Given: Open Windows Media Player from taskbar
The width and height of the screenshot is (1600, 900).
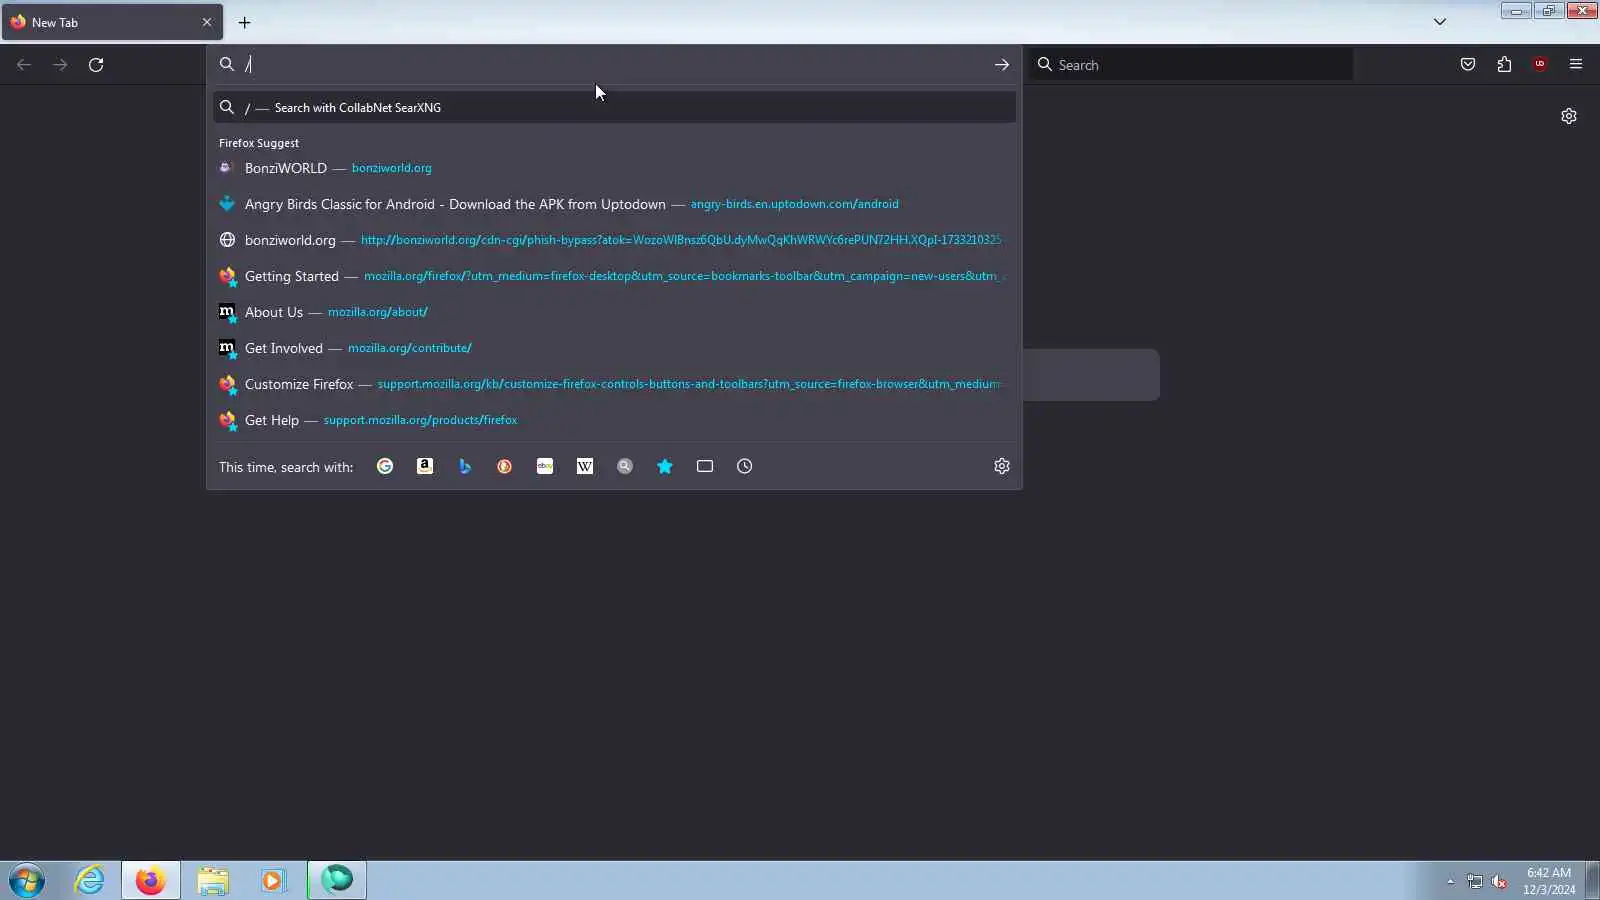Looking at the screenshot, I should click(274, 880).
